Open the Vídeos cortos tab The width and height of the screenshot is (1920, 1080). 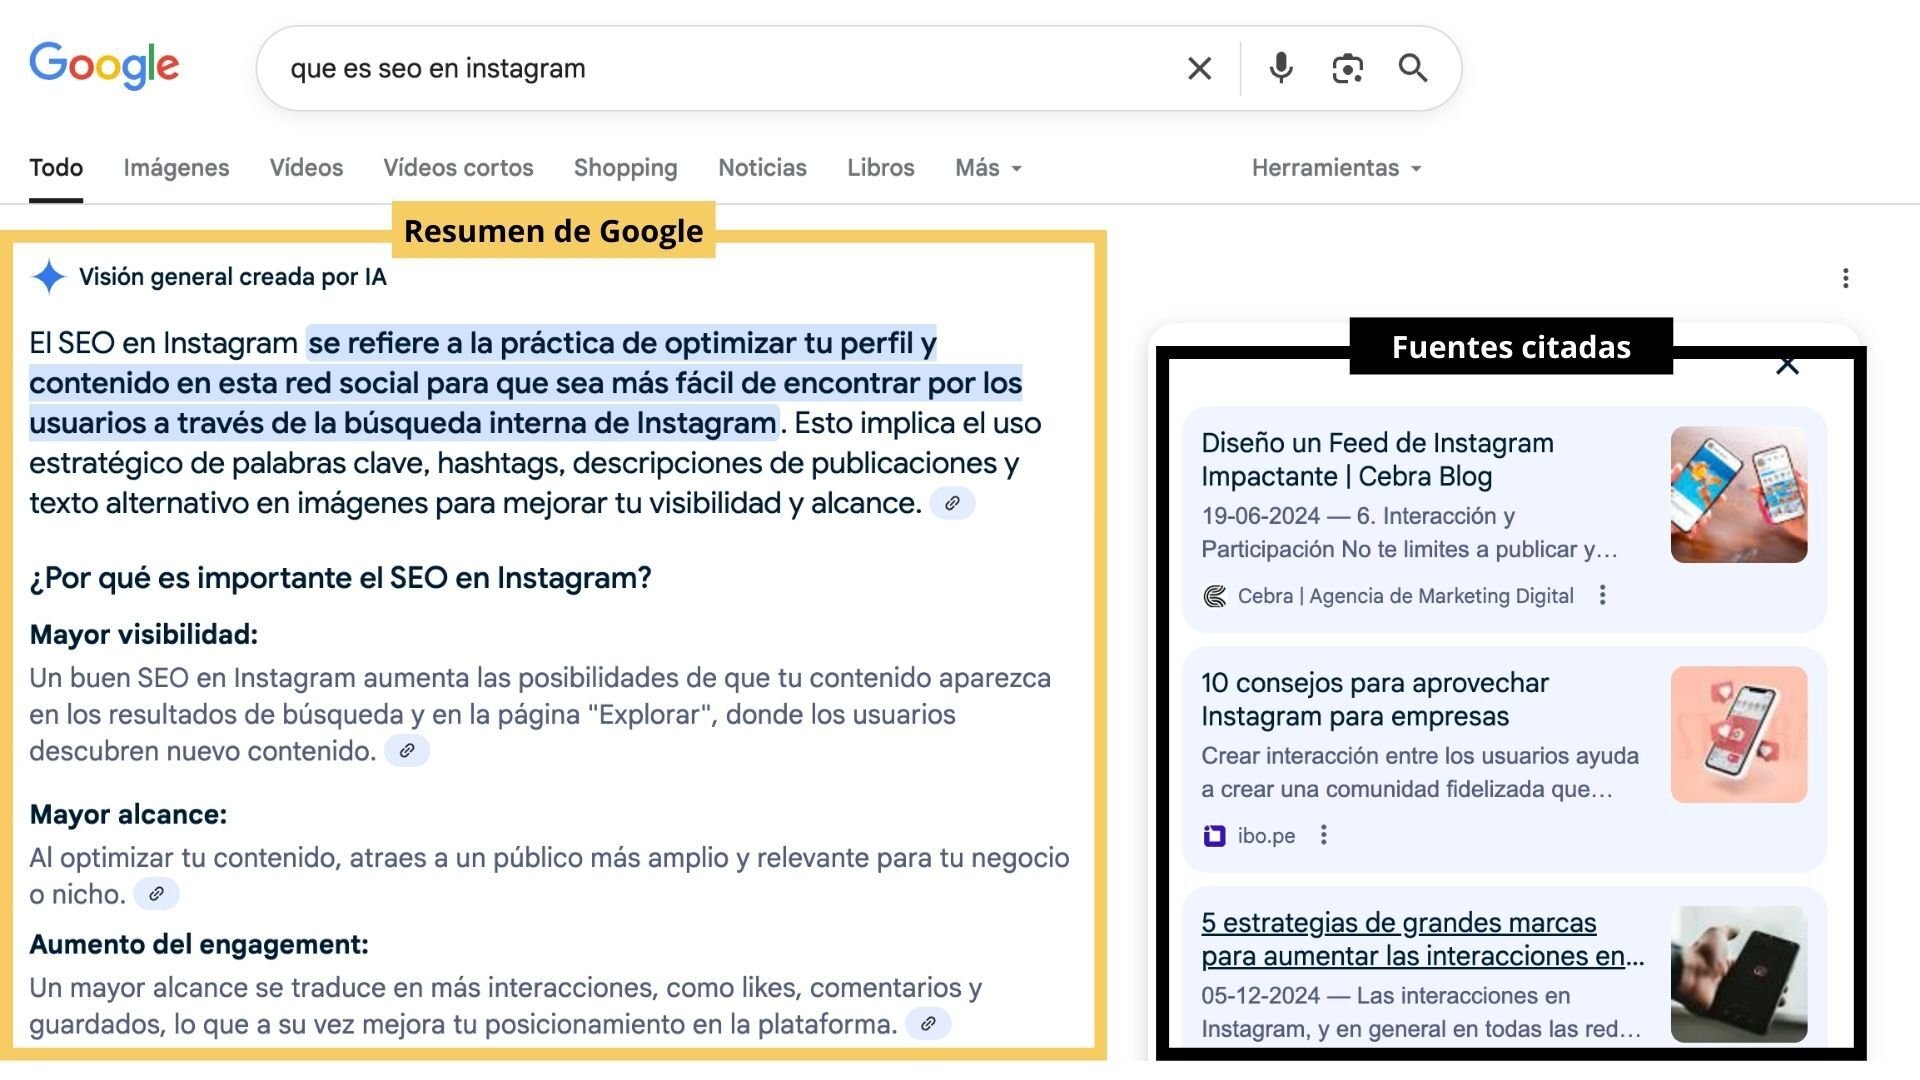coord(458,168)
